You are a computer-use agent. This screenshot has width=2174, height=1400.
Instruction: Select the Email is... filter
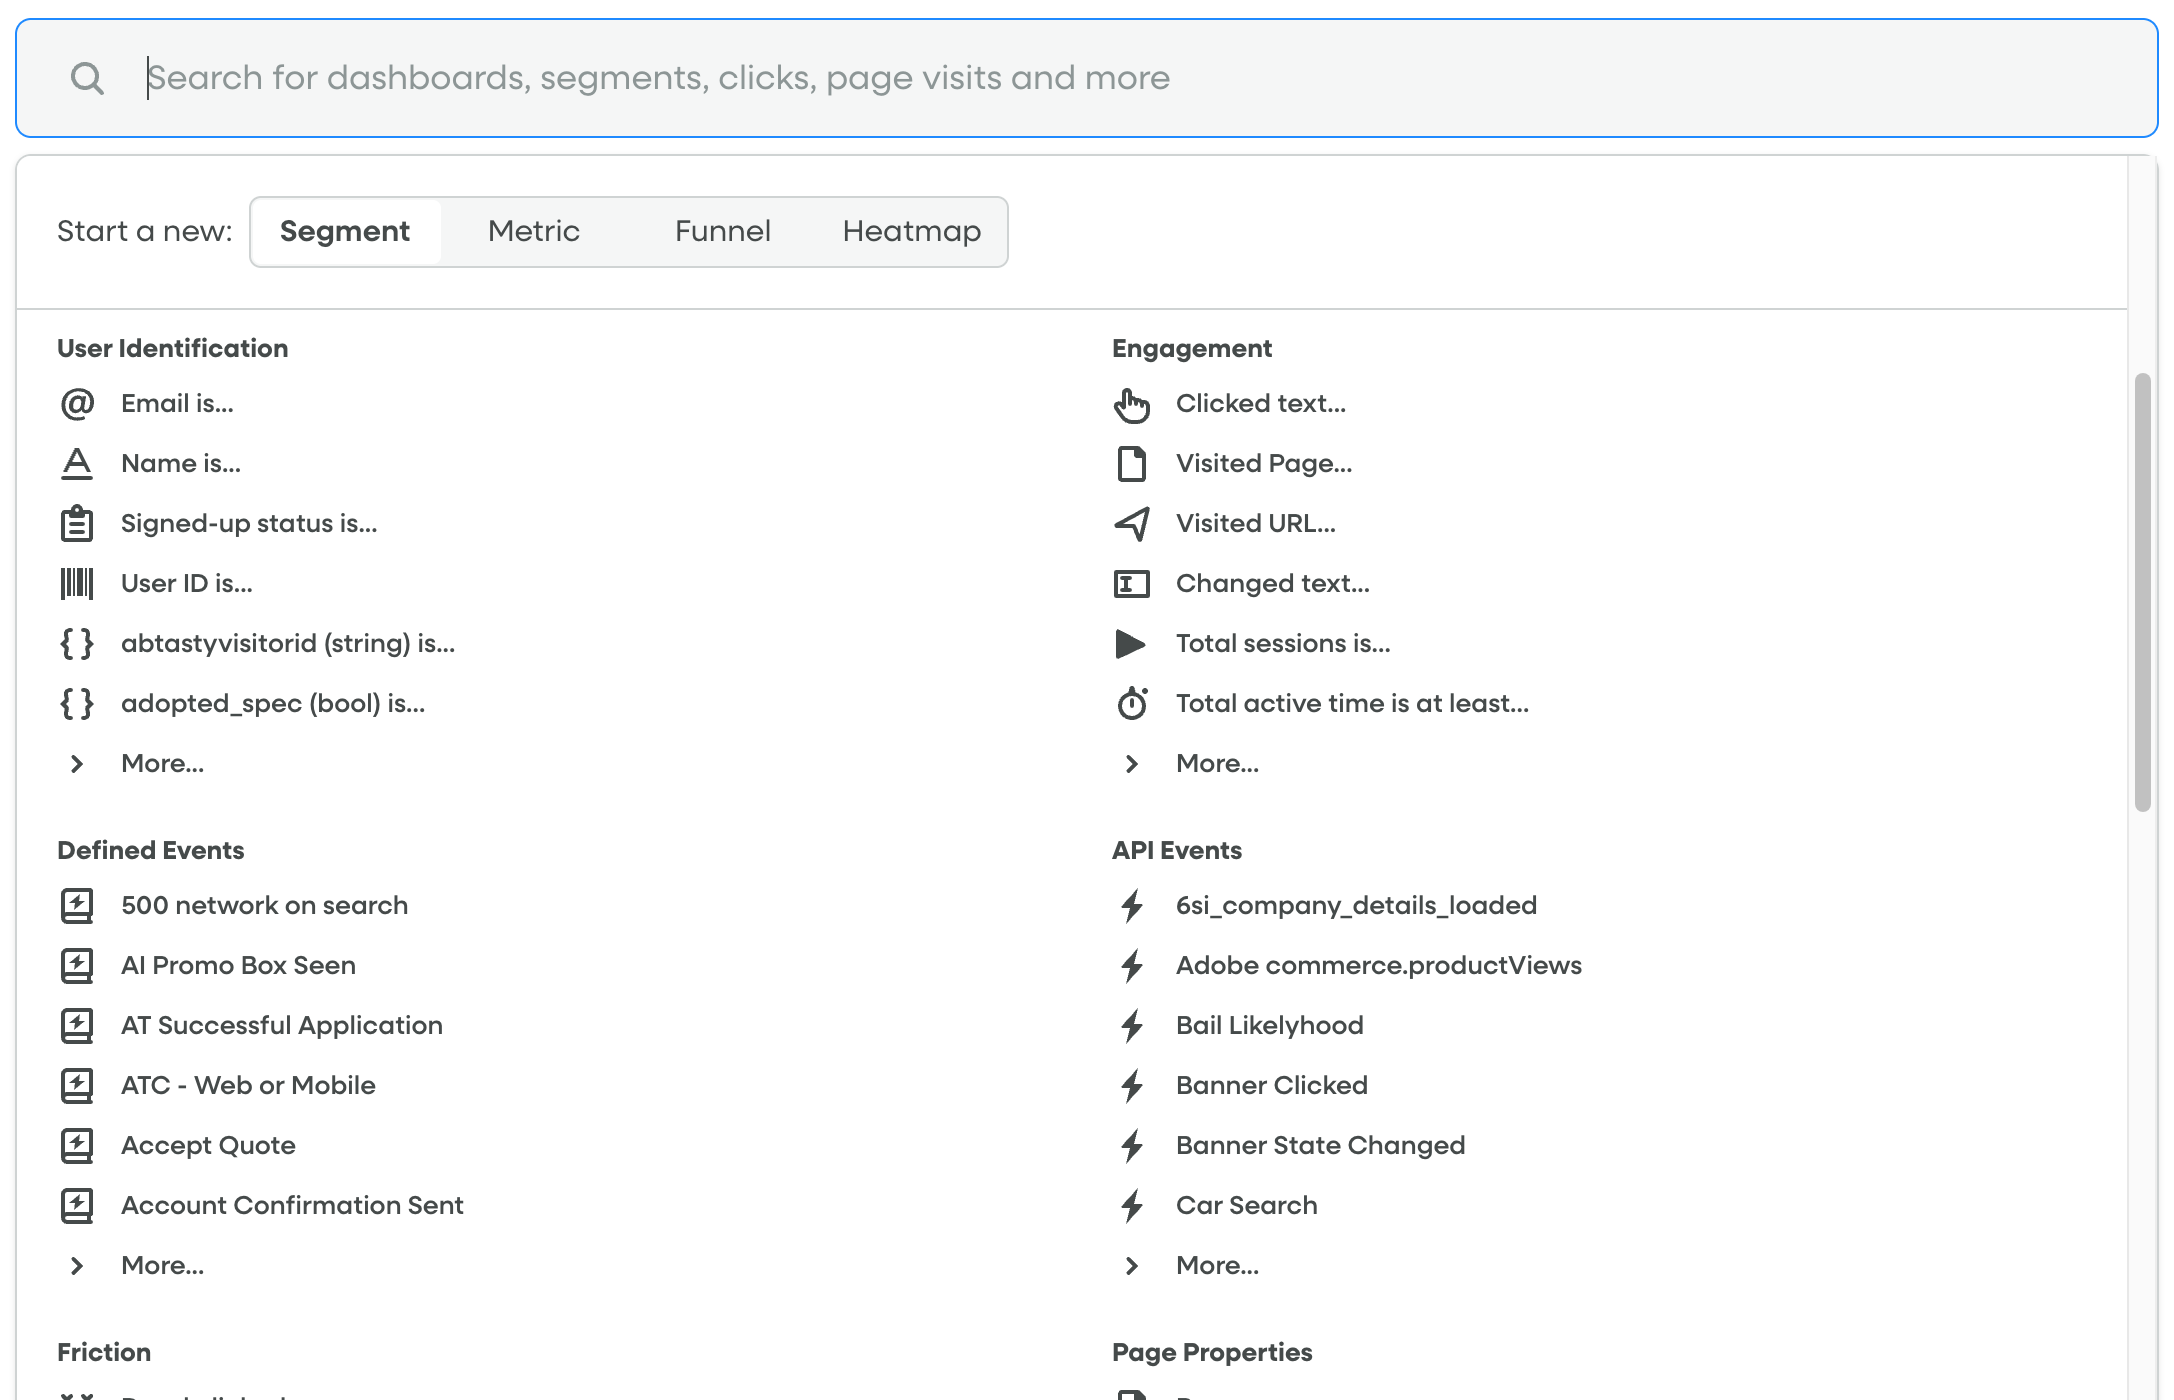[x=177, y=404]
